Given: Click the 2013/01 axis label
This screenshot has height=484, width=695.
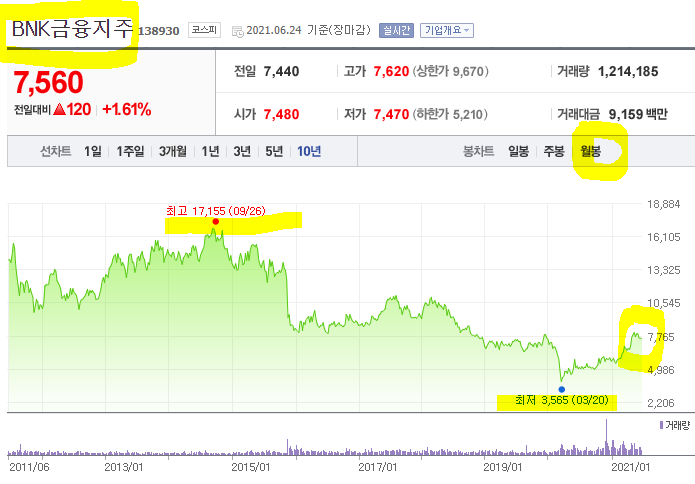Looking at the screenshot, I should pyautogui.click(x=124, y=467).
